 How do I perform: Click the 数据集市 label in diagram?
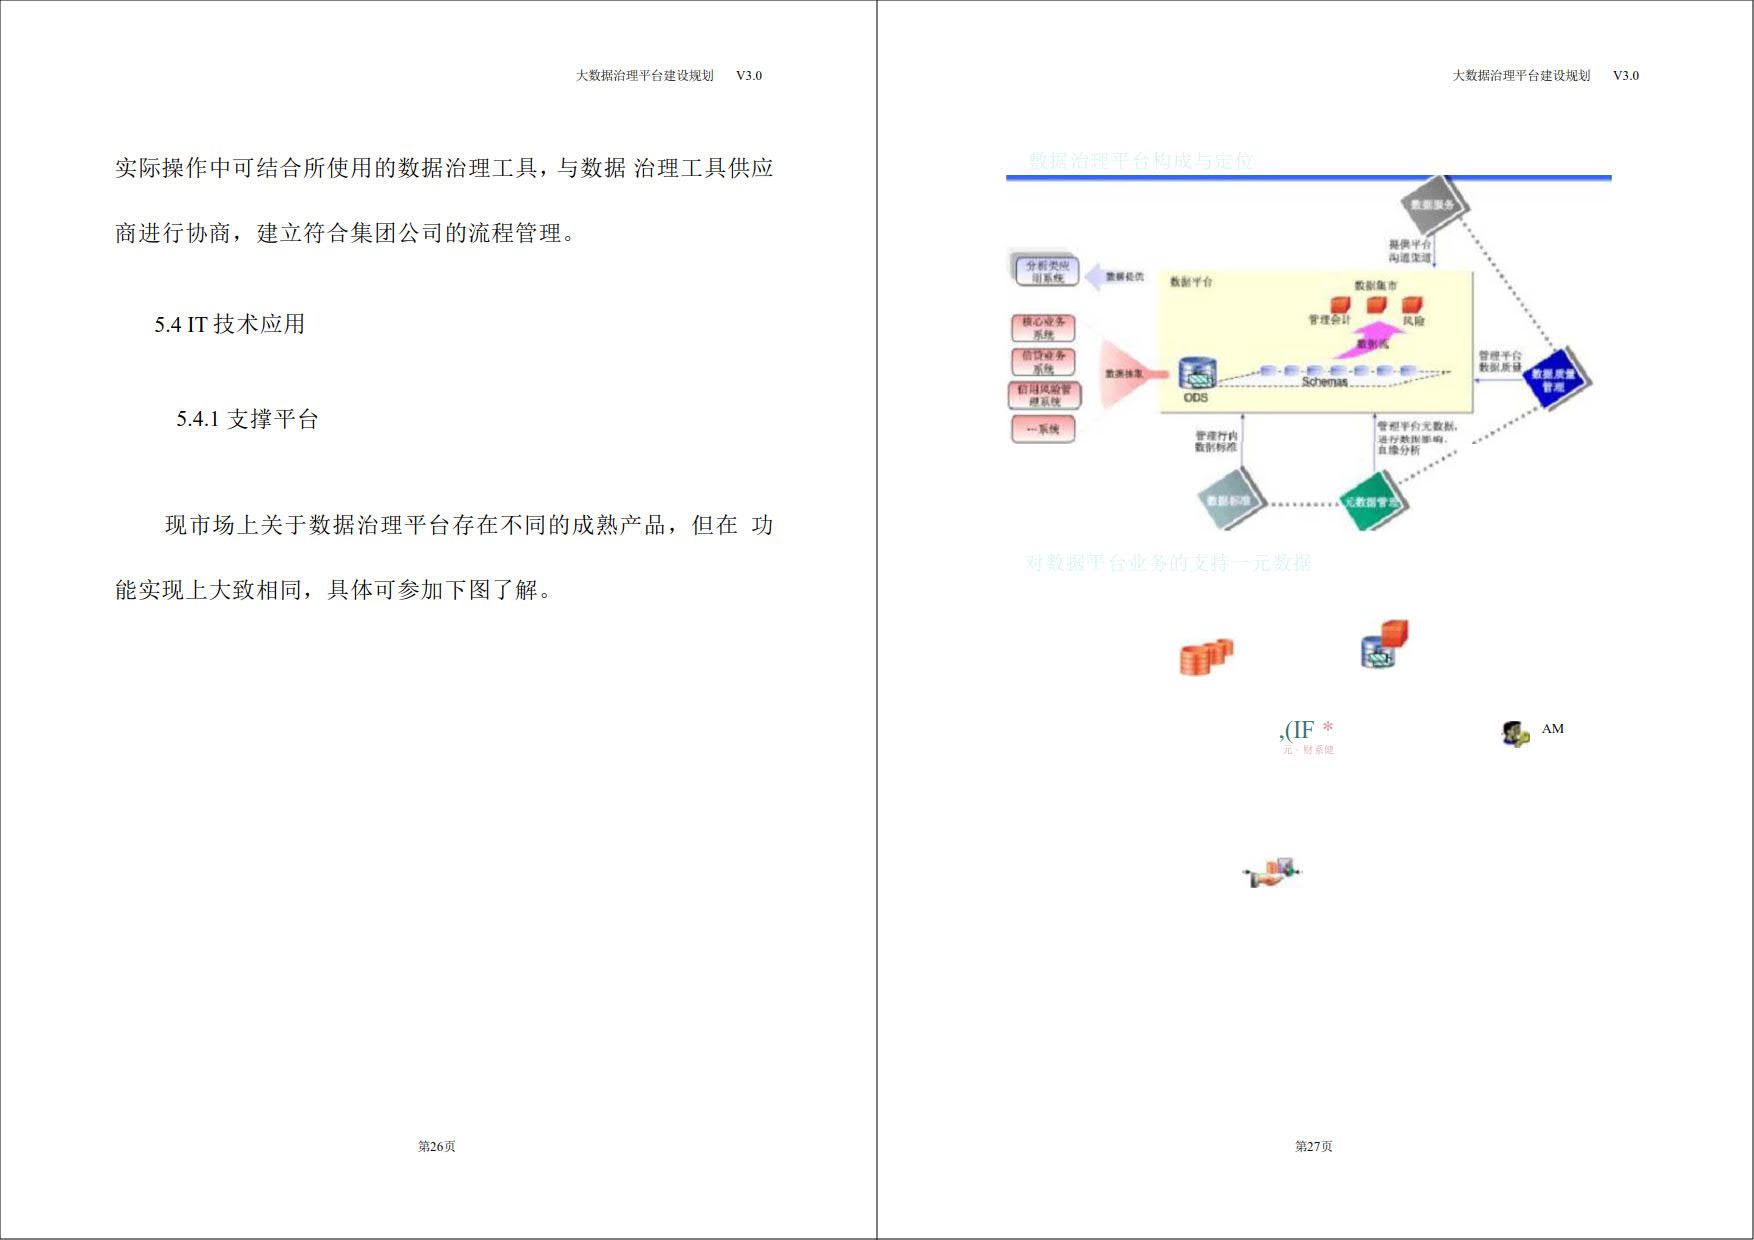pos(1376,285)
